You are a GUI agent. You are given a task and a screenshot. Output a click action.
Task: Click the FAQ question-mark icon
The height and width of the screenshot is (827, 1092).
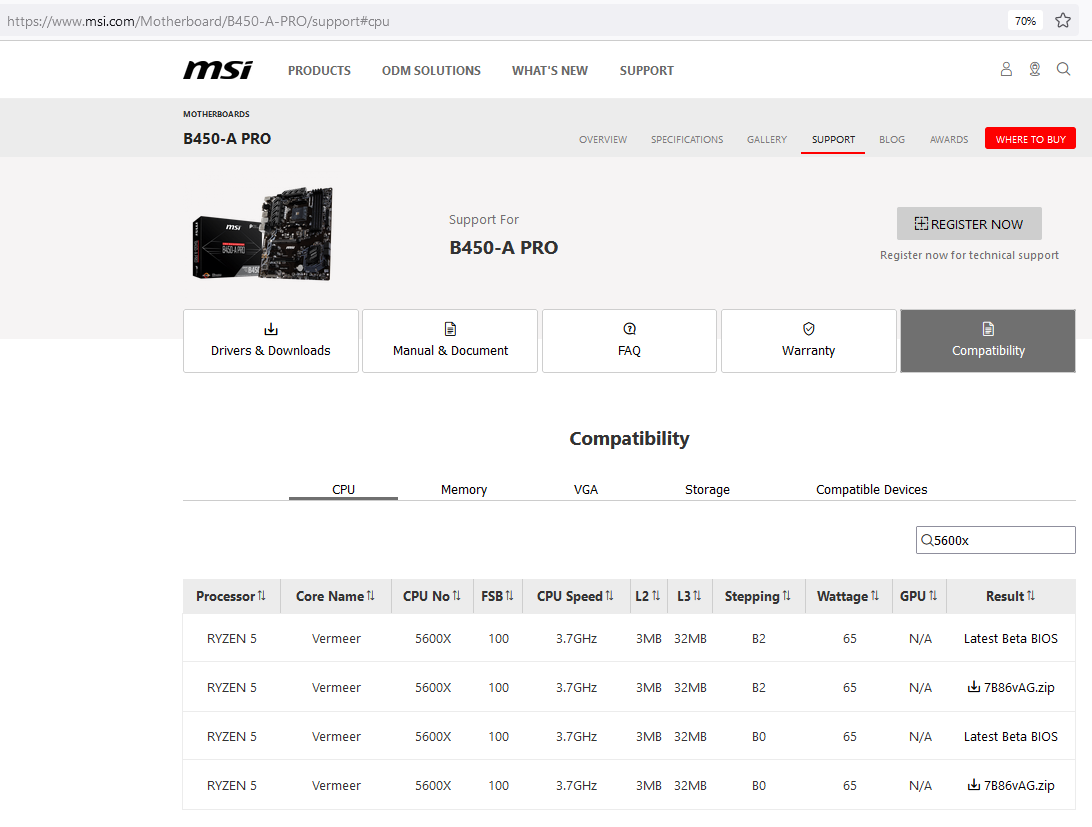tap(630, 329)
